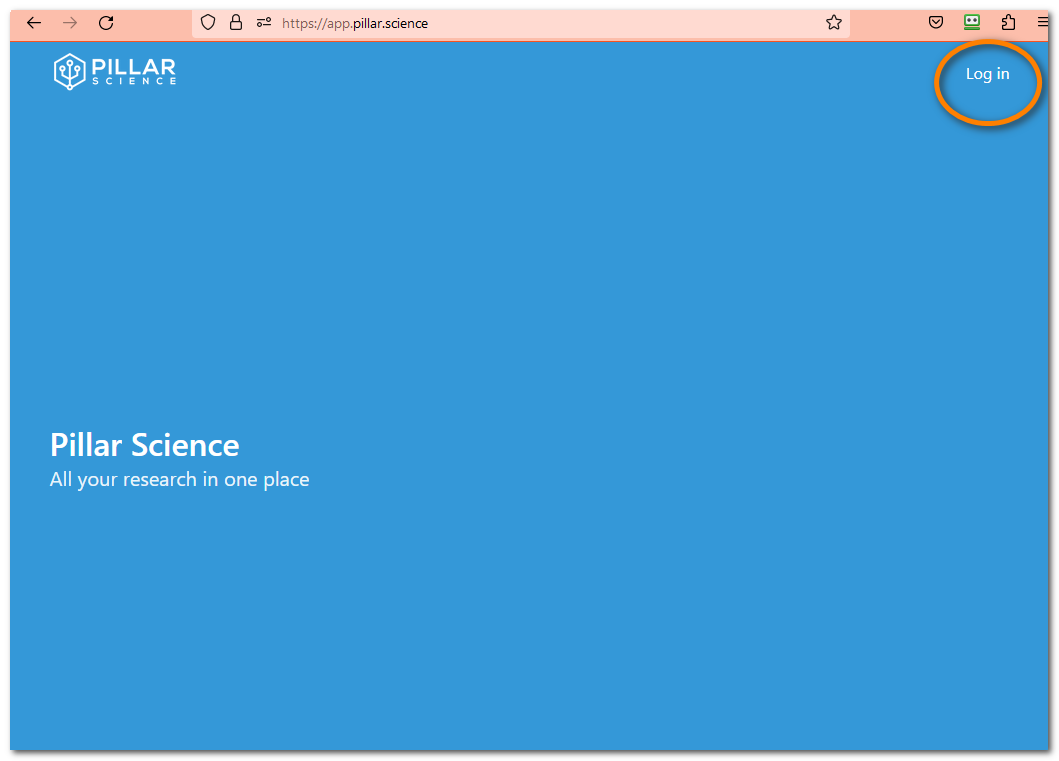Select the Pillar Science hexagon logo
Screen dimensions: 1059x761
tap(68, 71)
